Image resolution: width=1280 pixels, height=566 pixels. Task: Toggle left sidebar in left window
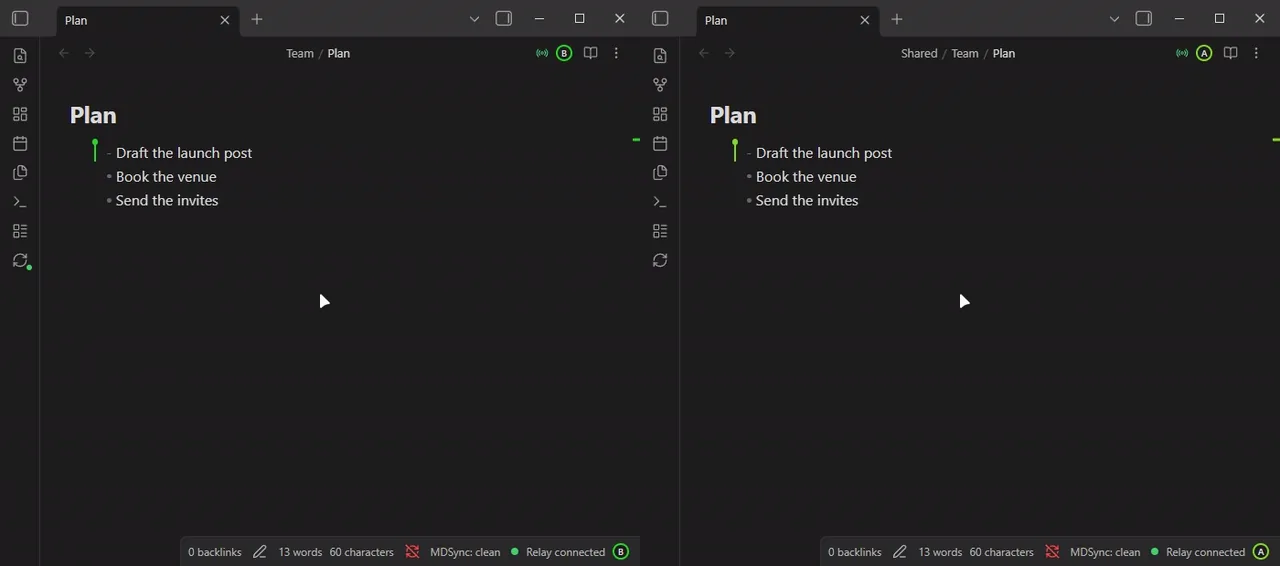(x=20, y=19)
